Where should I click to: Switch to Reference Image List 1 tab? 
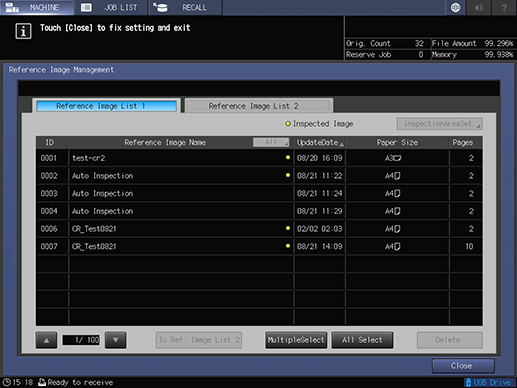tap(106, 106)
